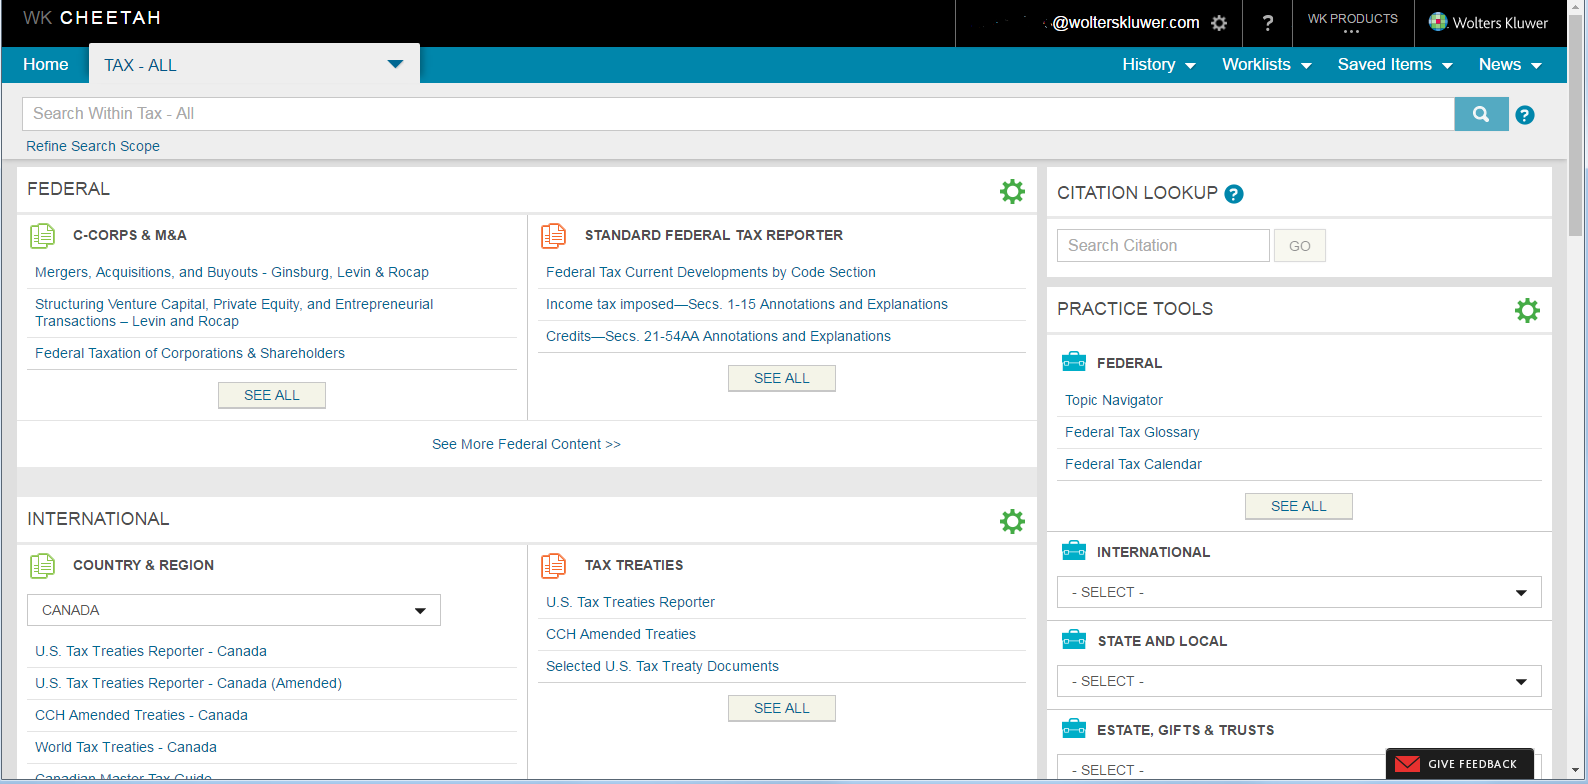Viewport: 1588px width, 784px height.
Task: Open Federal Tax Calendar
Action: (x=1133, y=464)
